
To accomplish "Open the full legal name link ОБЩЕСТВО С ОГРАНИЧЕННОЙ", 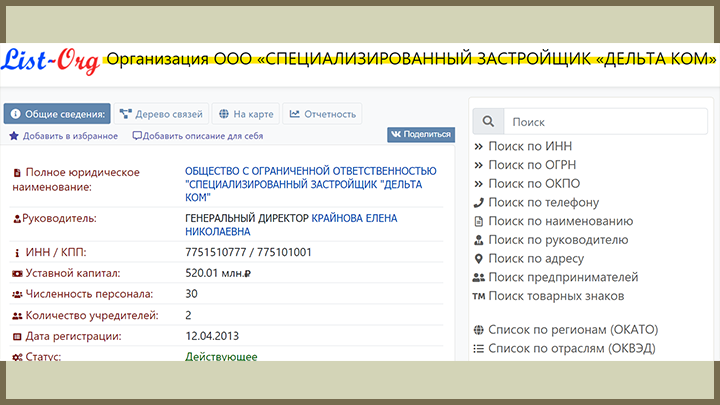I will (x=310, y=184).
